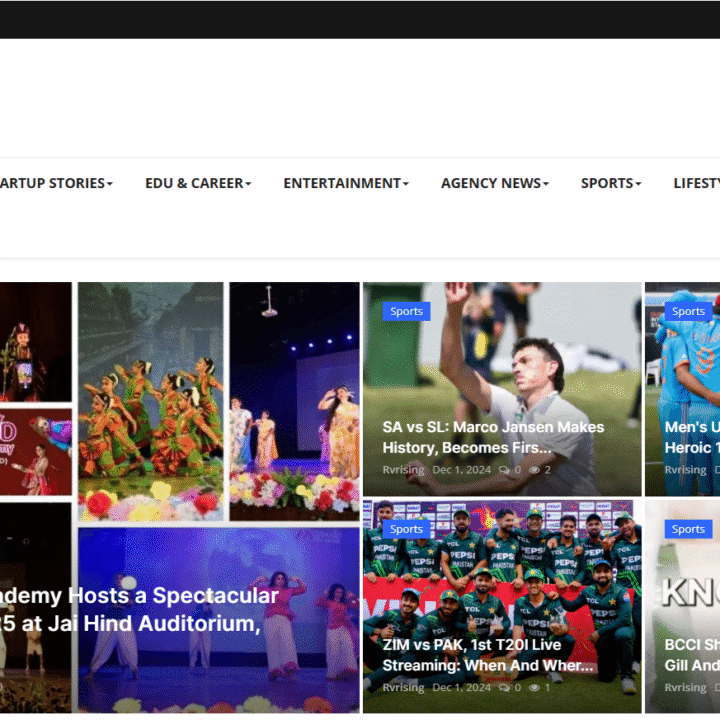Open the Jai Hind Auditorium event headline
Viewport: 720px width, 720px height.
click(140, 610)
